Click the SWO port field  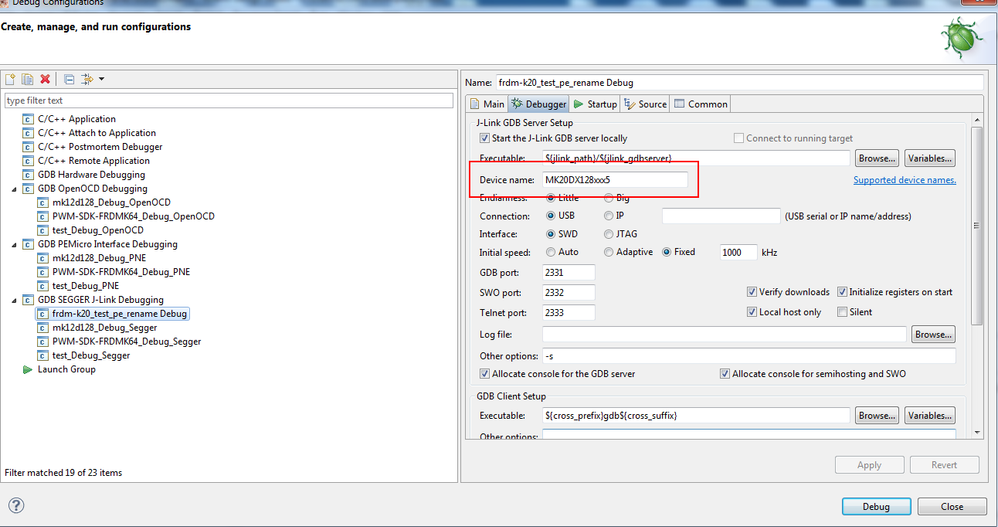coord(568,293)
